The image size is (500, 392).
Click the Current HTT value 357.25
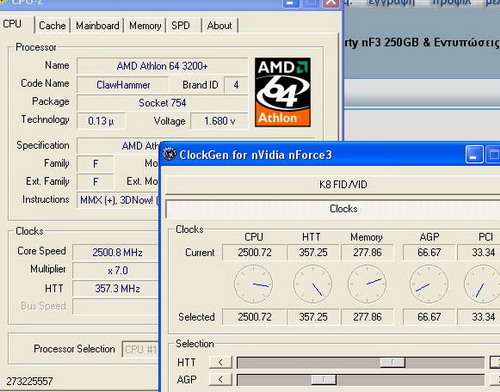313,252
